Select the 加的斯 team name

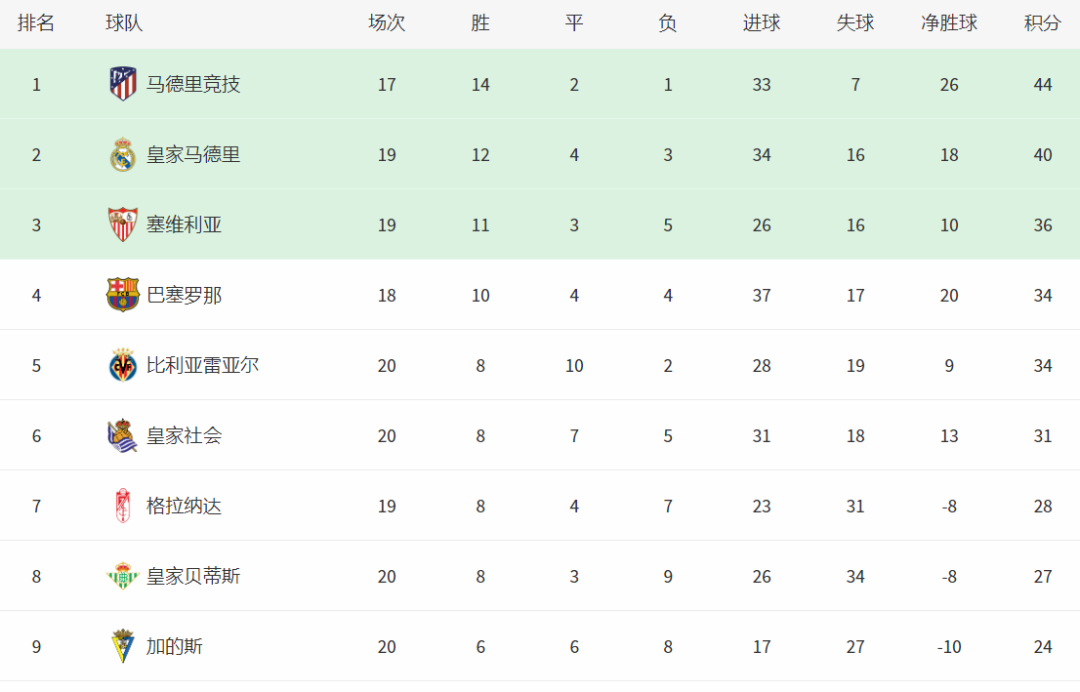(x=174, y=647)
